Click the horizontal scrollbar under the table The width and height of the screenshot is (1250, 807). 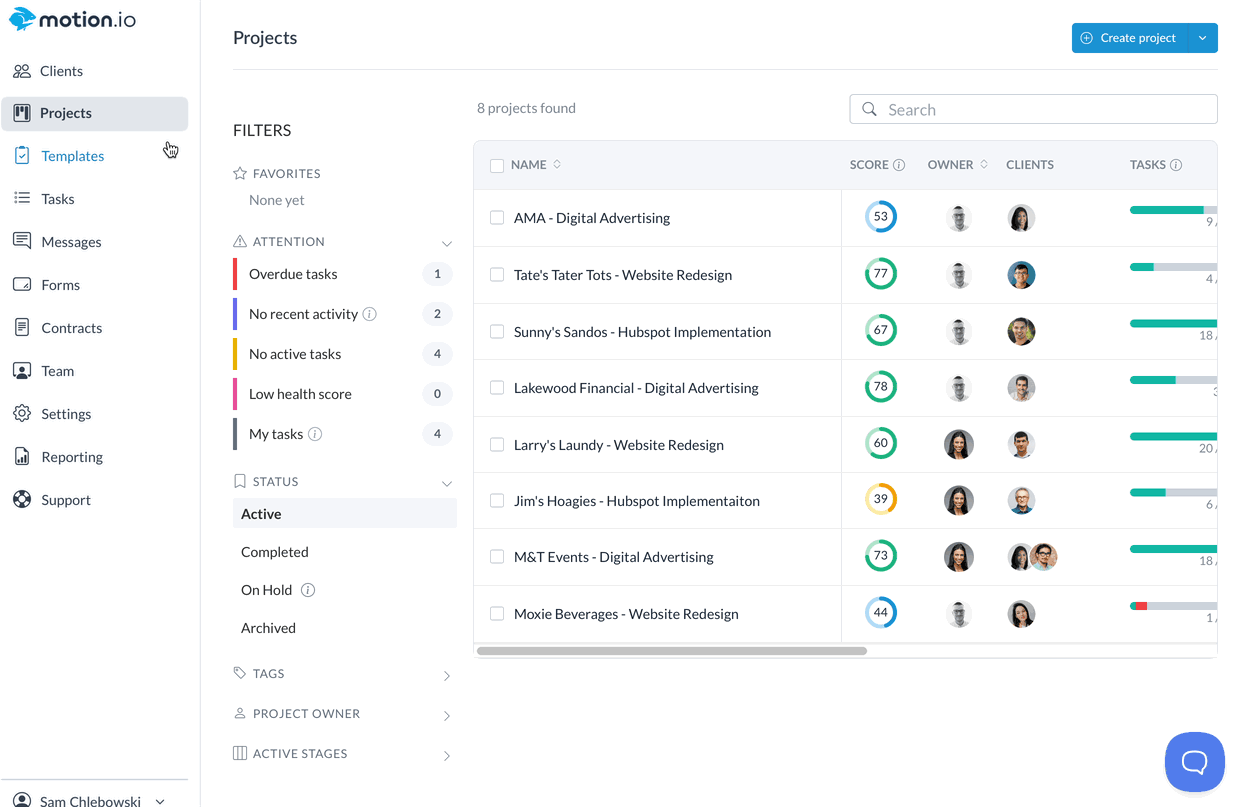[x=672, y=651]
